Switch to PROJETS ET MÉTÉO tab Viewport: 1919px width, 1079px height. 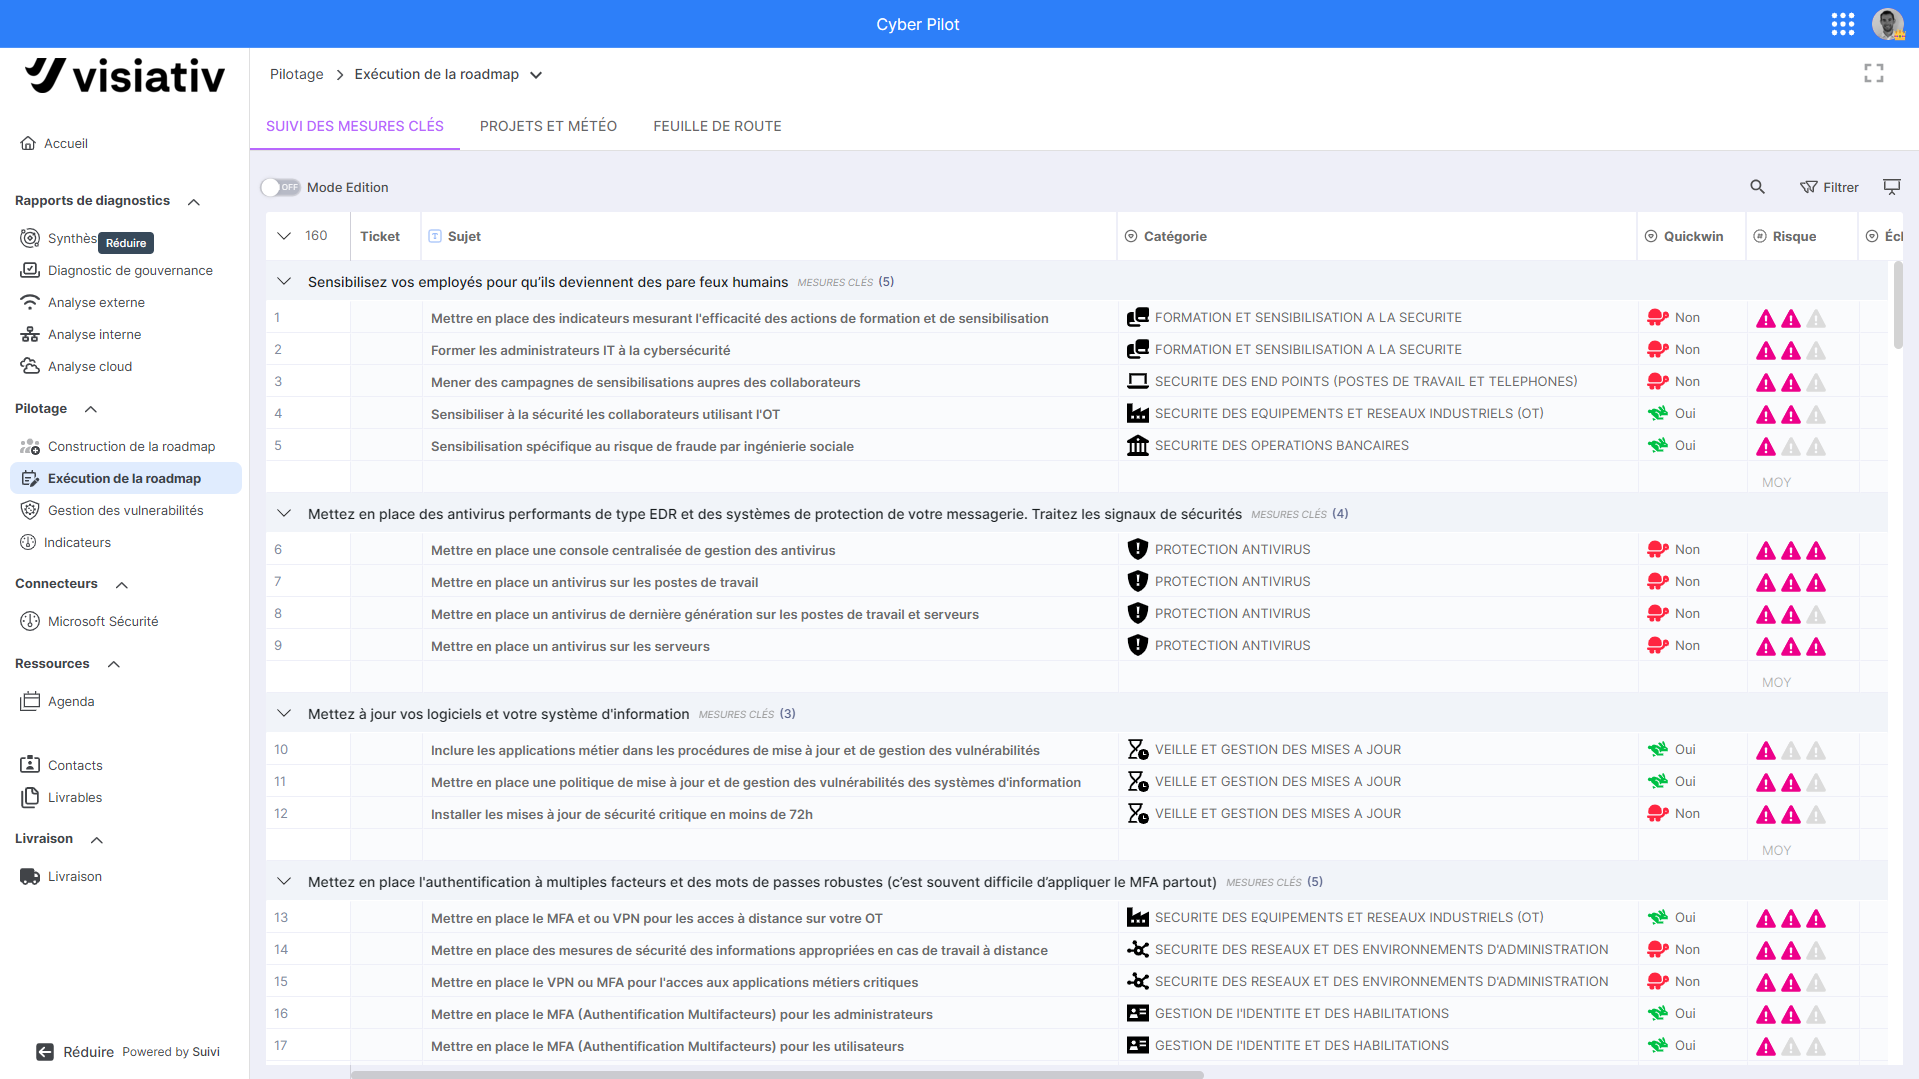tap(548, 126)
